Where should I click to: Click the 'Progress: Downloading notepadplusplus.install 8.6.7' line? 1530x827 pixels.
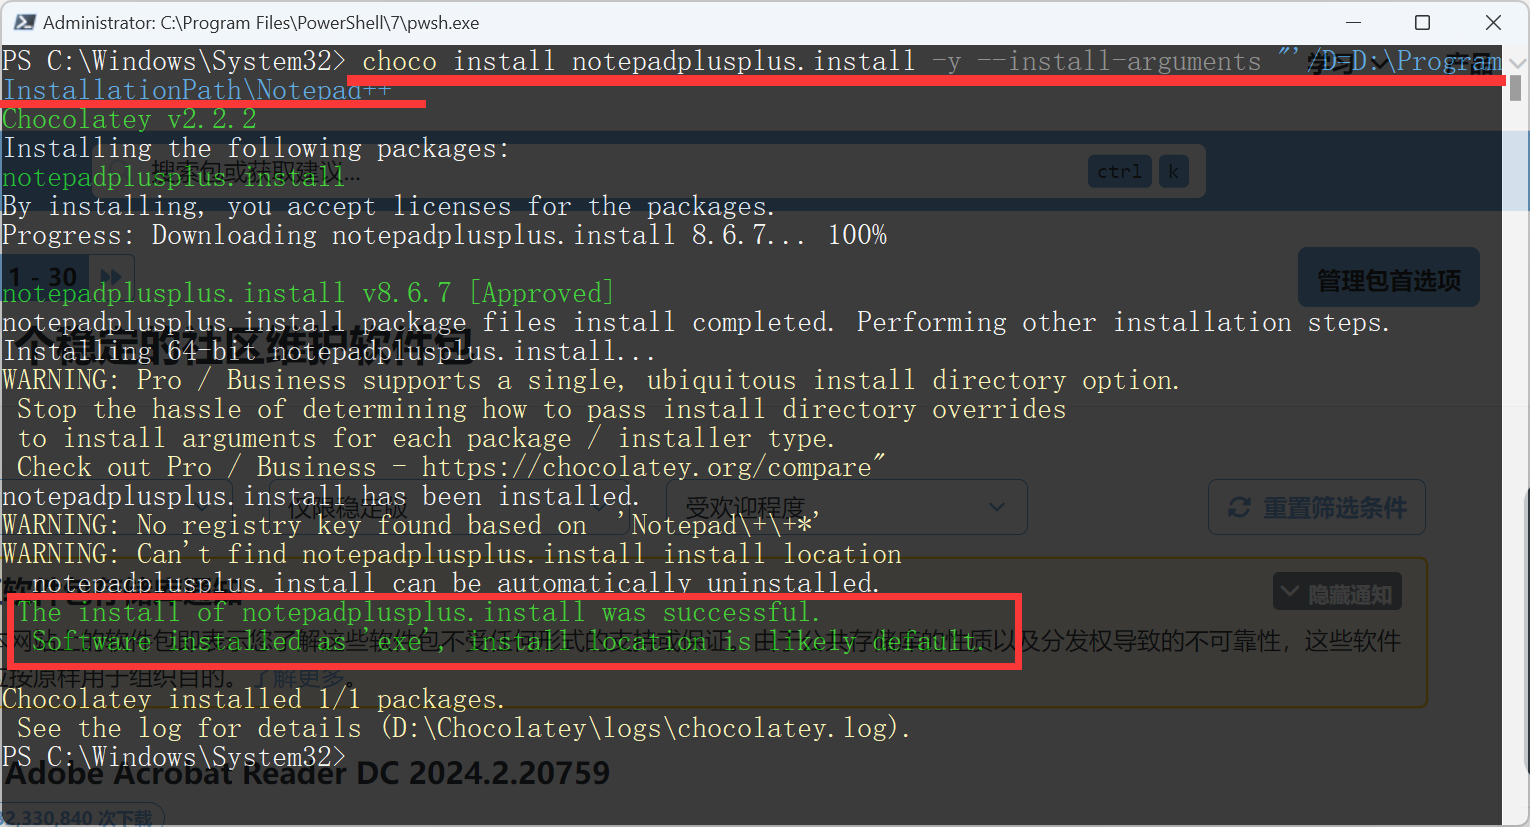click(445, 235)
